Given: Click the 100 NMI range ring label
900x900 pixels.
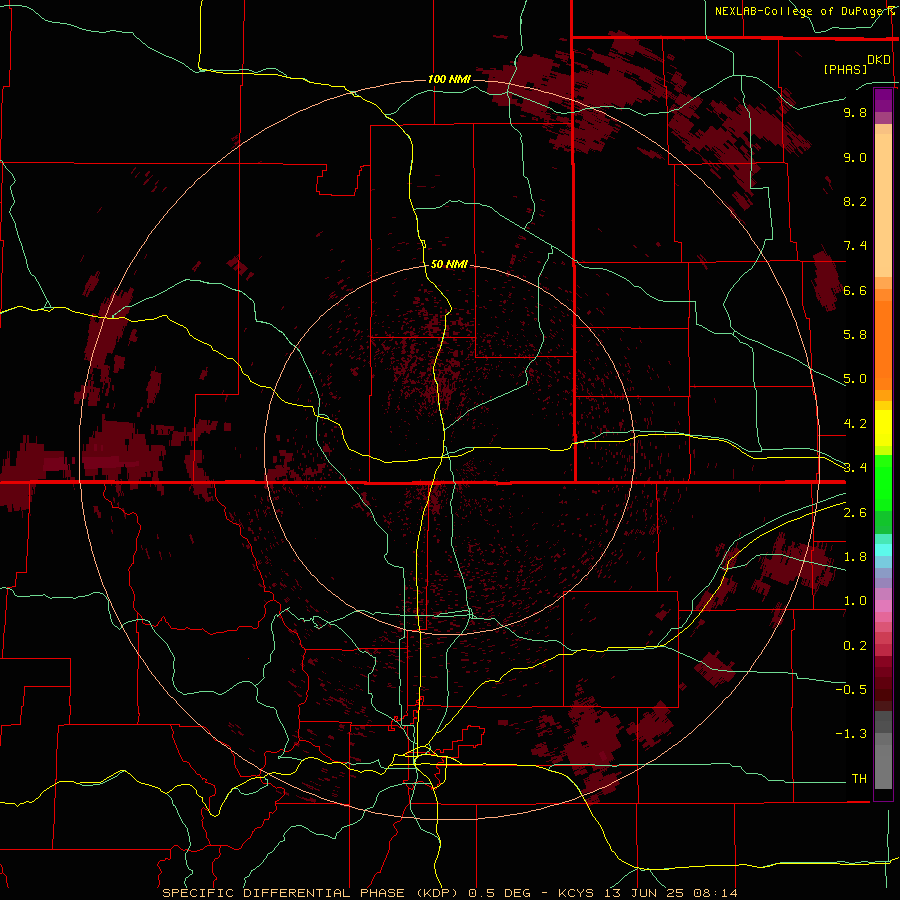Looking at the screenshot, I should [449, 79].
